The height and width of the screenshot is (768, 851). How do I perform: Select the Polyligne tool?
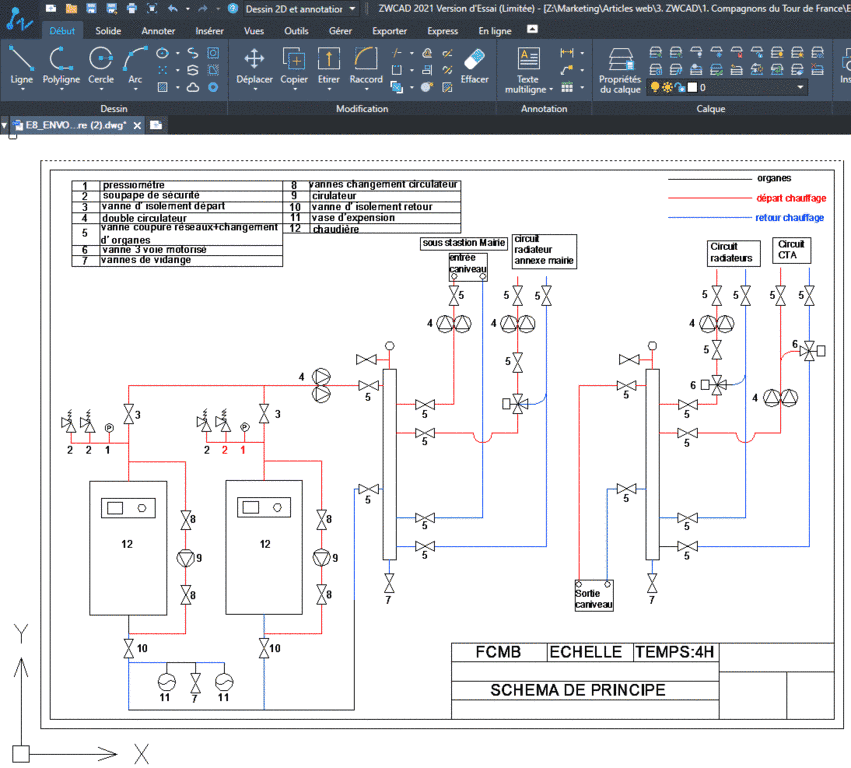click(61, 65)
